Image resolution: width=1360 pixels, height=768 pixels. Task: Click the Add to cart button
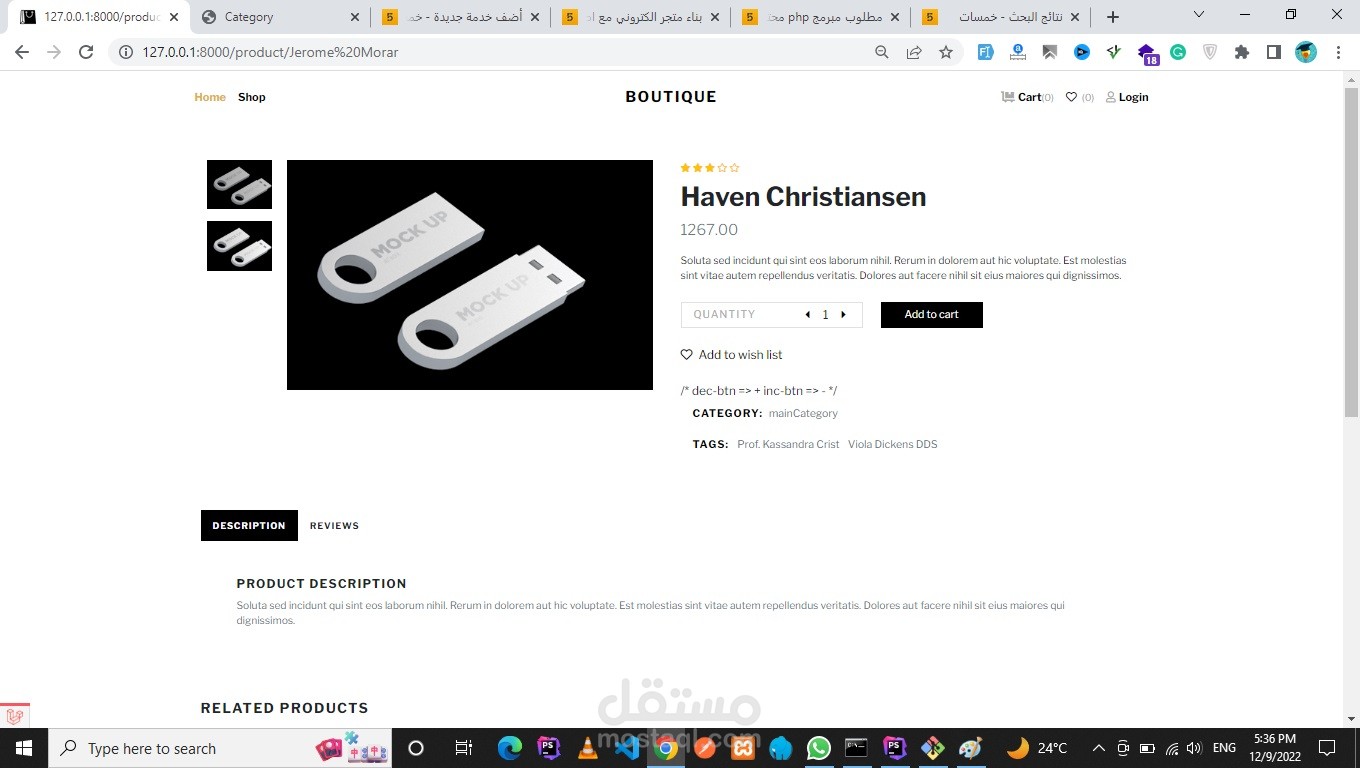click(932, 315)
